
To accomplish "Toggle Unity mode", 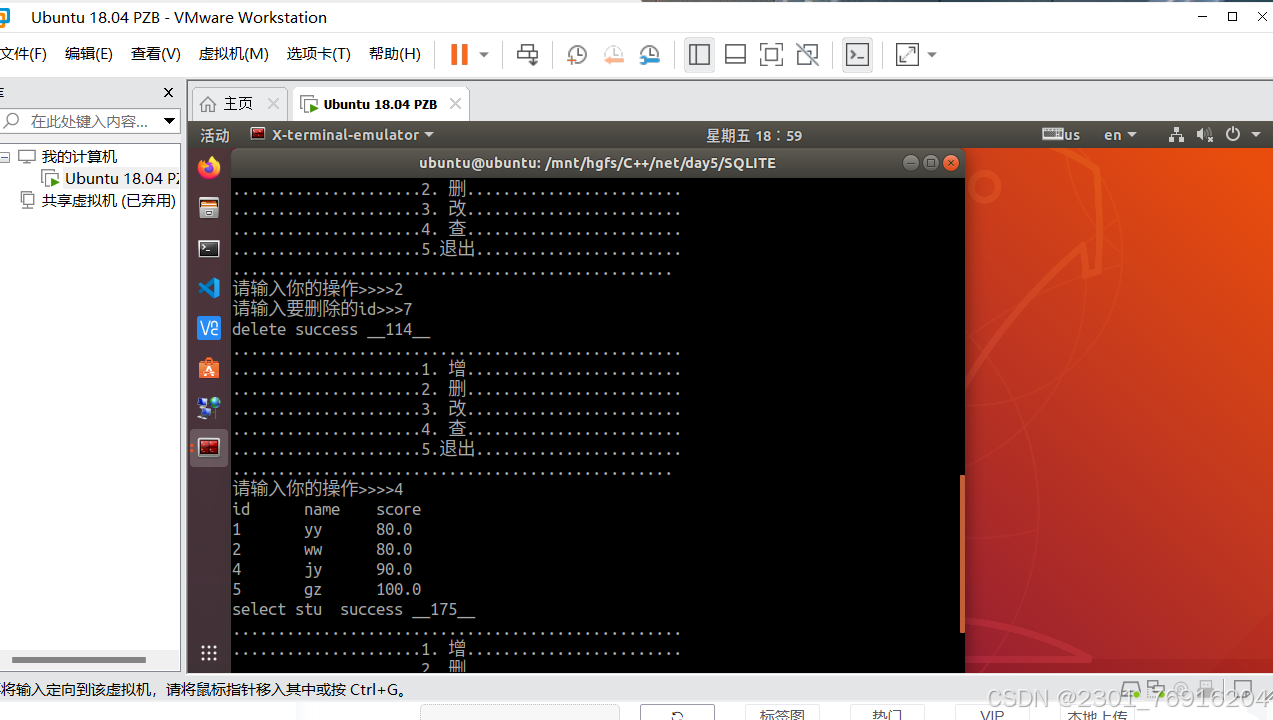I will [807, 55].
